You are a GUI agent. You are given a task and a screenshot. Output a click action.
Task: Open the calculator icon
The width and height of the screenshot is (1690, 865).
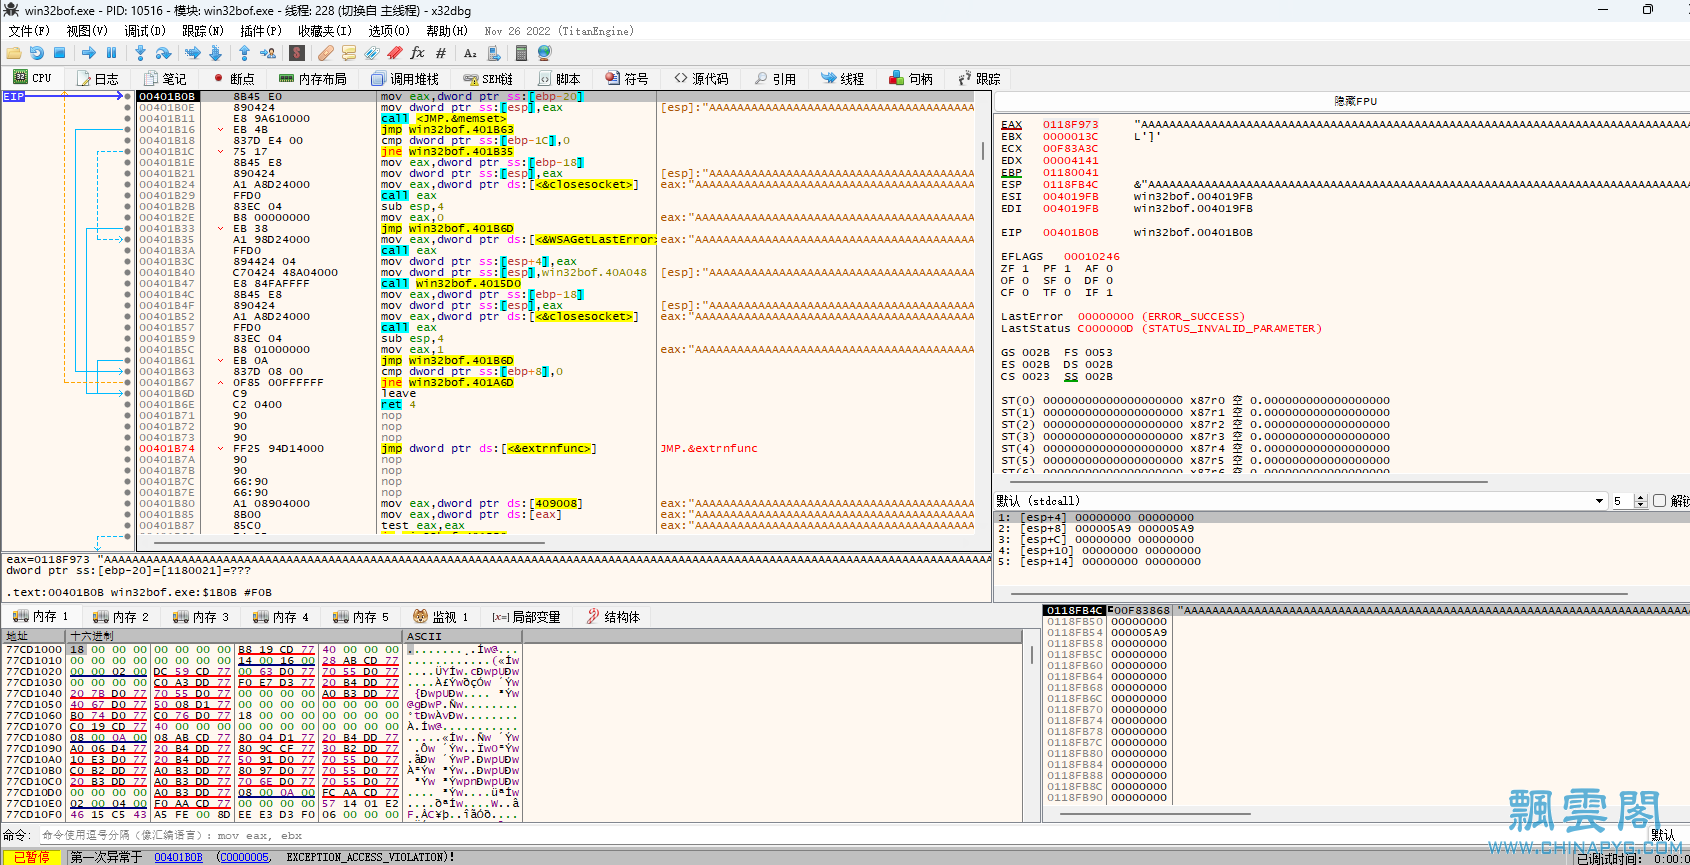tap(521, 53)
